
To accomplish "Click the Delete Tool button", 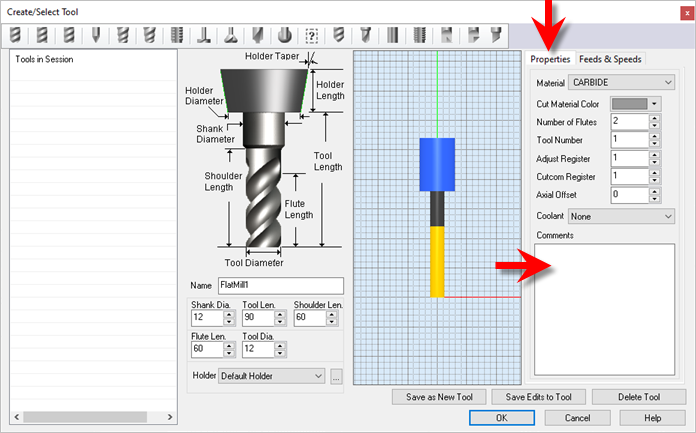I will click(x=639, y=397).
